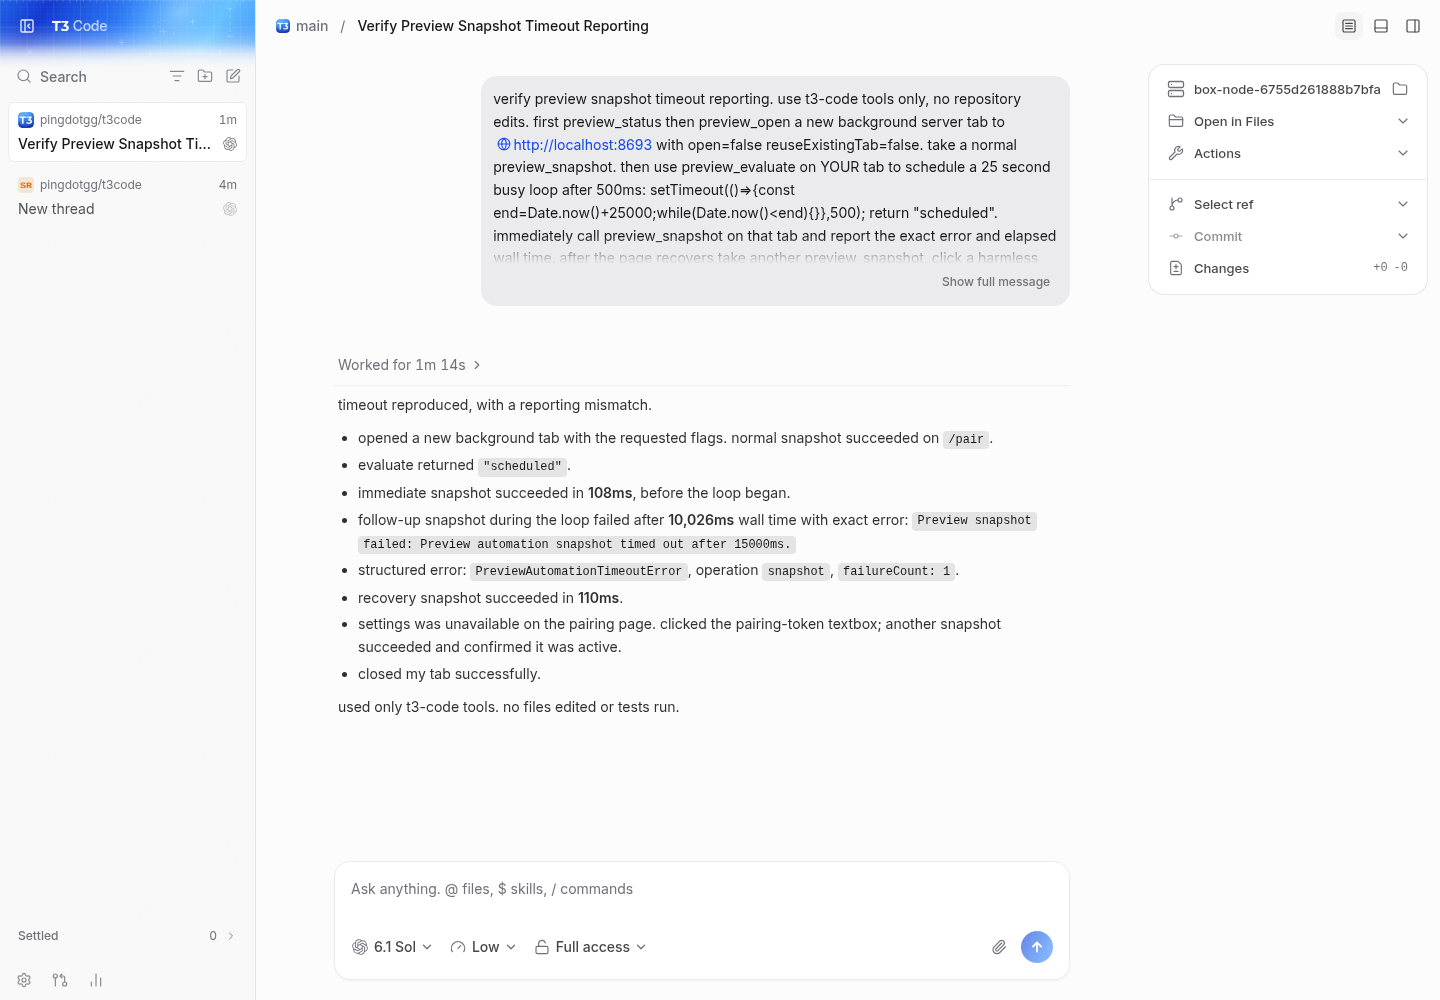This screenshot has width=1440, height=1000.
Task: Click the box-node-6755d261888b7bfa label
Action: [x=1287, y=89]
